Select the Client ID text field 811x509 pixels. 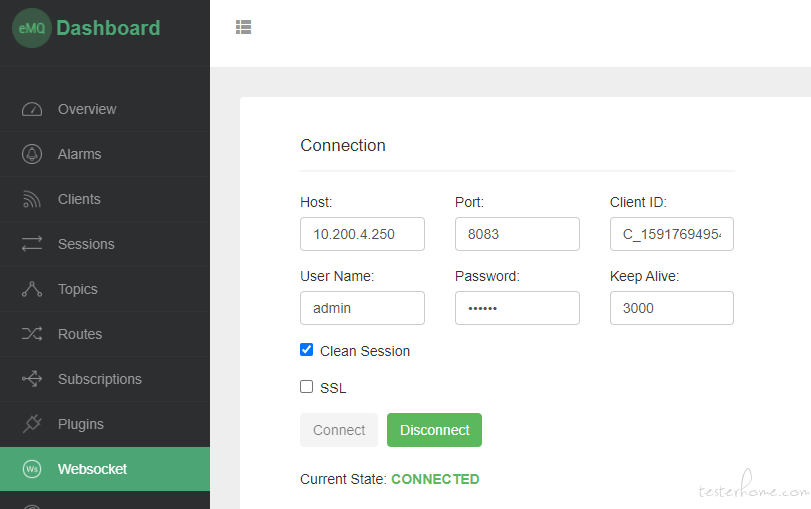pos(671,234)
